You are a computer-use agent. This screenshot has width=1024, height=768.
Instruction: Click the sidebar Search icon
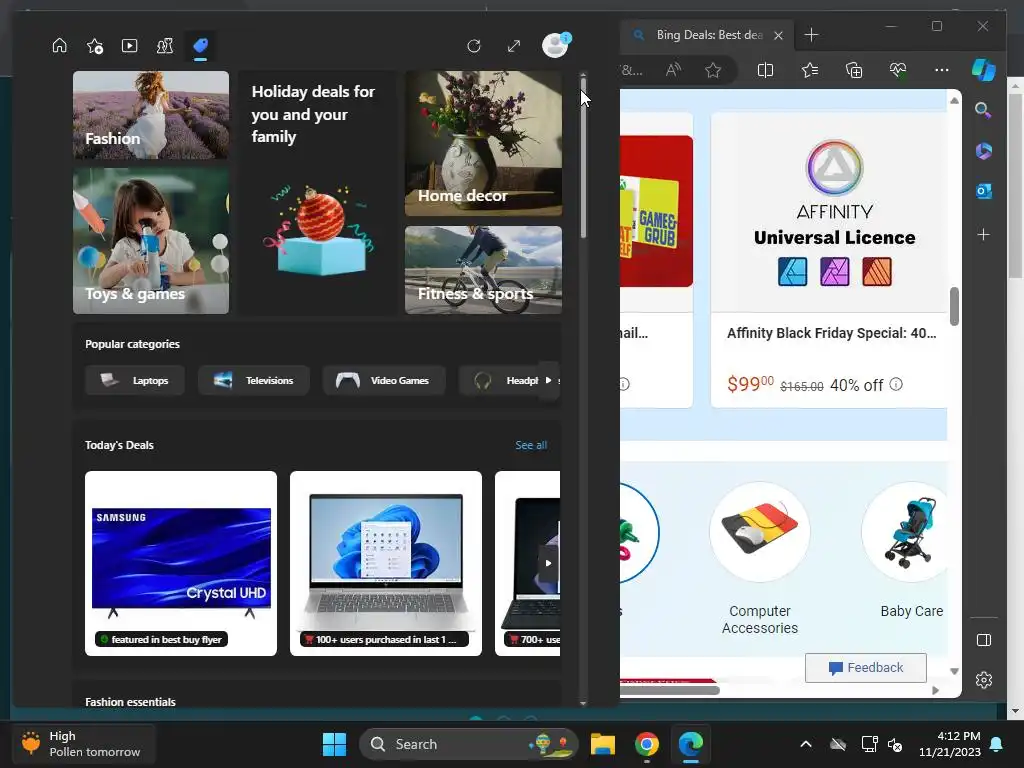(984, 110)
